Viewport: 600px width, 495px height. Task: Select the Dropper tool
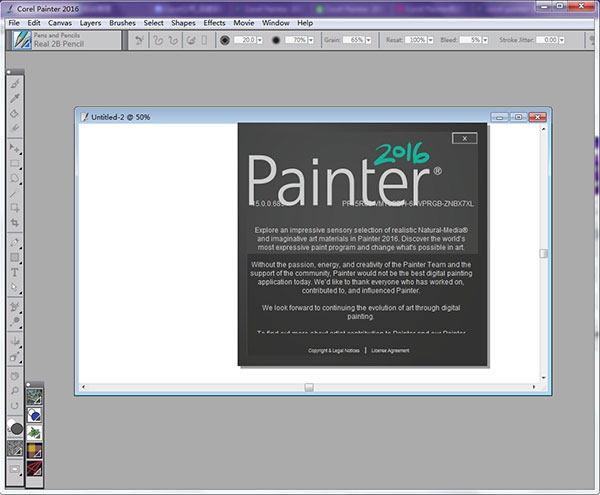15,98
